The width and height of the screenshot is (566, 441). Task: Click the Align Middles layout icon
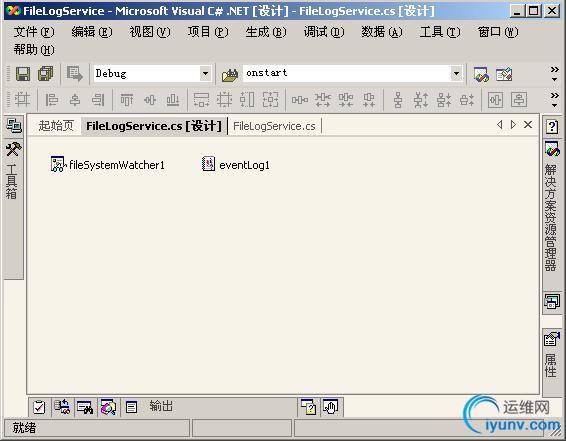150,100
